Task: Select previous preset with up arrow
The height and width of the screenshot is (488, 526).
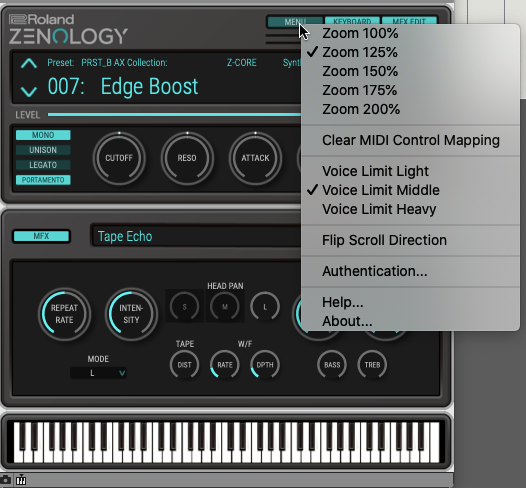Action: [x=29, y=63]
